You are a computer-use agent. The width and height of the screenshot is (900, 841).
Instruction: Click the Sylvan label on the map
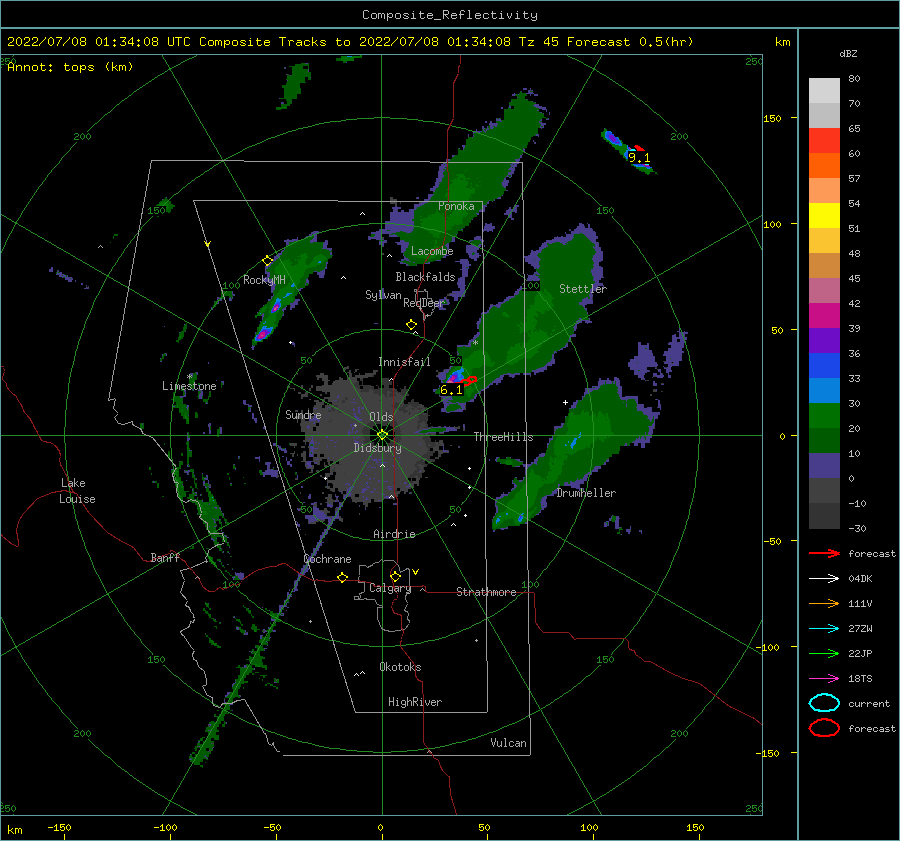click(383, 295)
